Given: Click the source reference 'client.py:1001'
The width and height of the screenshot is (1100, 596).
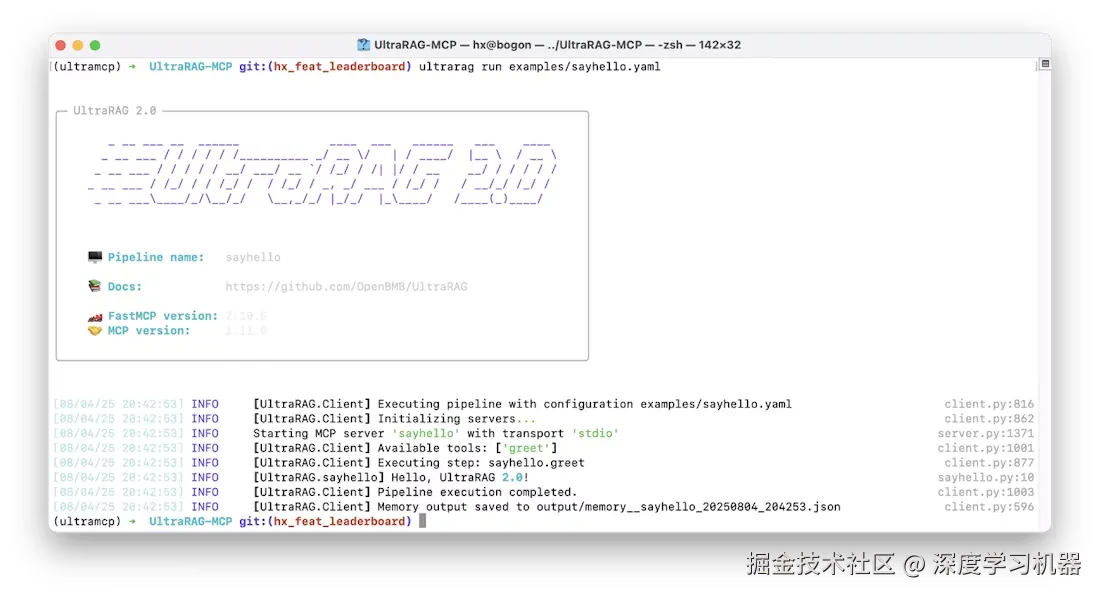Looking at the screenshot, I should click(x=986, y=448).
